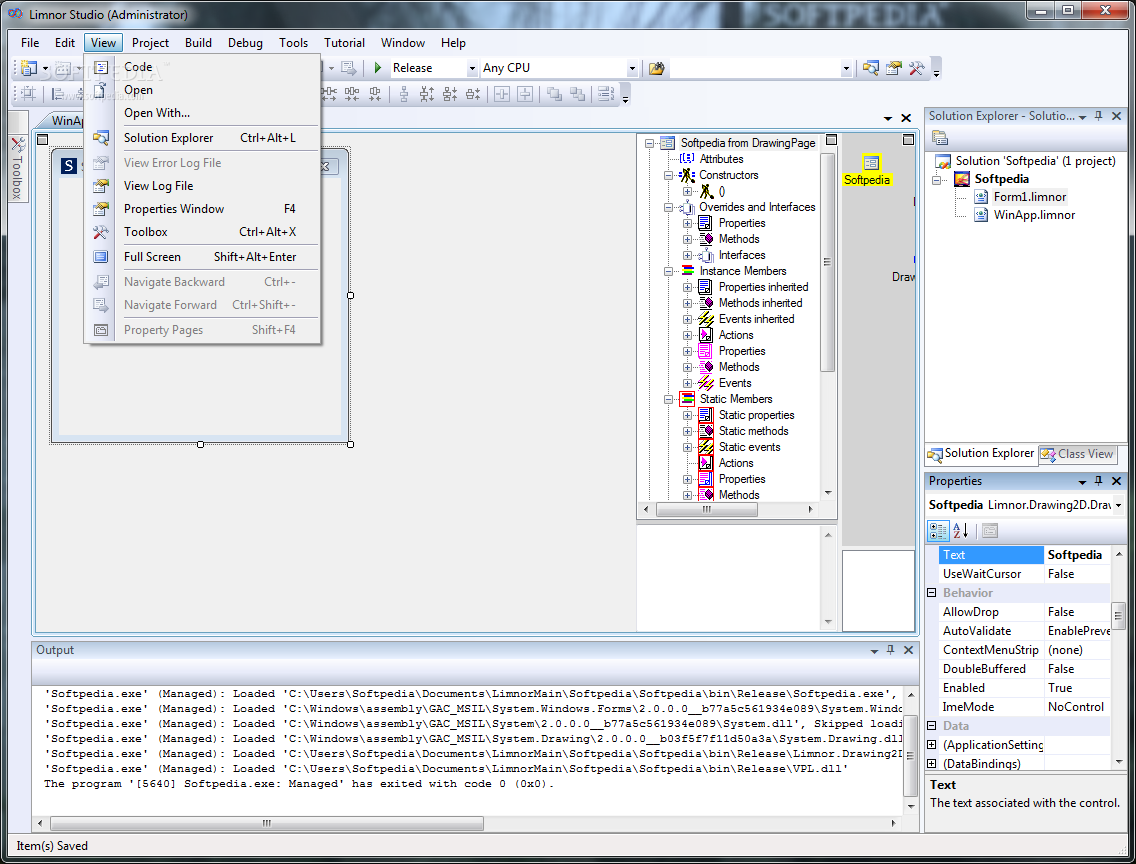The width and height of the screenshot is (1136, 864).
Task: Auto-hide pin the Solution Explorer panel
Action: pos(1099,116)
